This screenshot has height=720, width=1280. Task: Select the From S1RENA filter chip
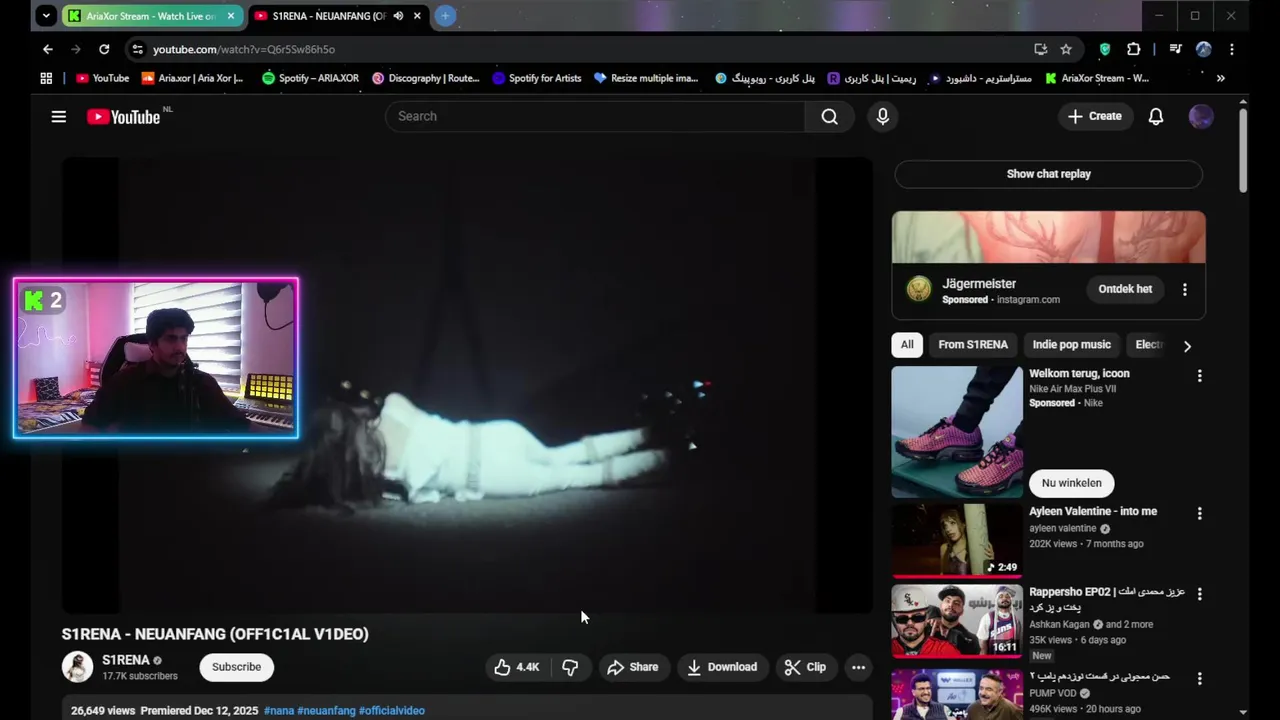coord(973,345)
